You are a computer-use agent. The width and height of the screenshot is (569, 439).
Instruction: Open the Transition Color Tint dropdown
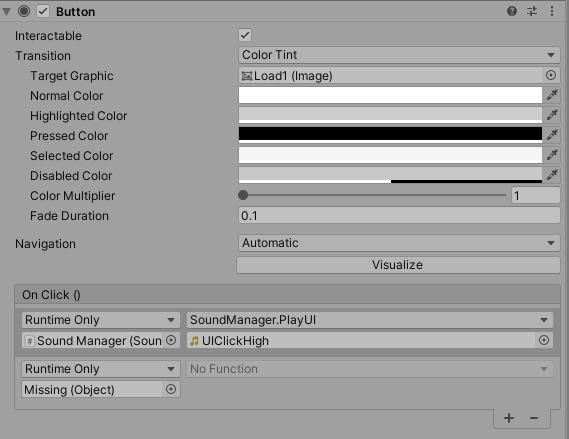(399, 55)
